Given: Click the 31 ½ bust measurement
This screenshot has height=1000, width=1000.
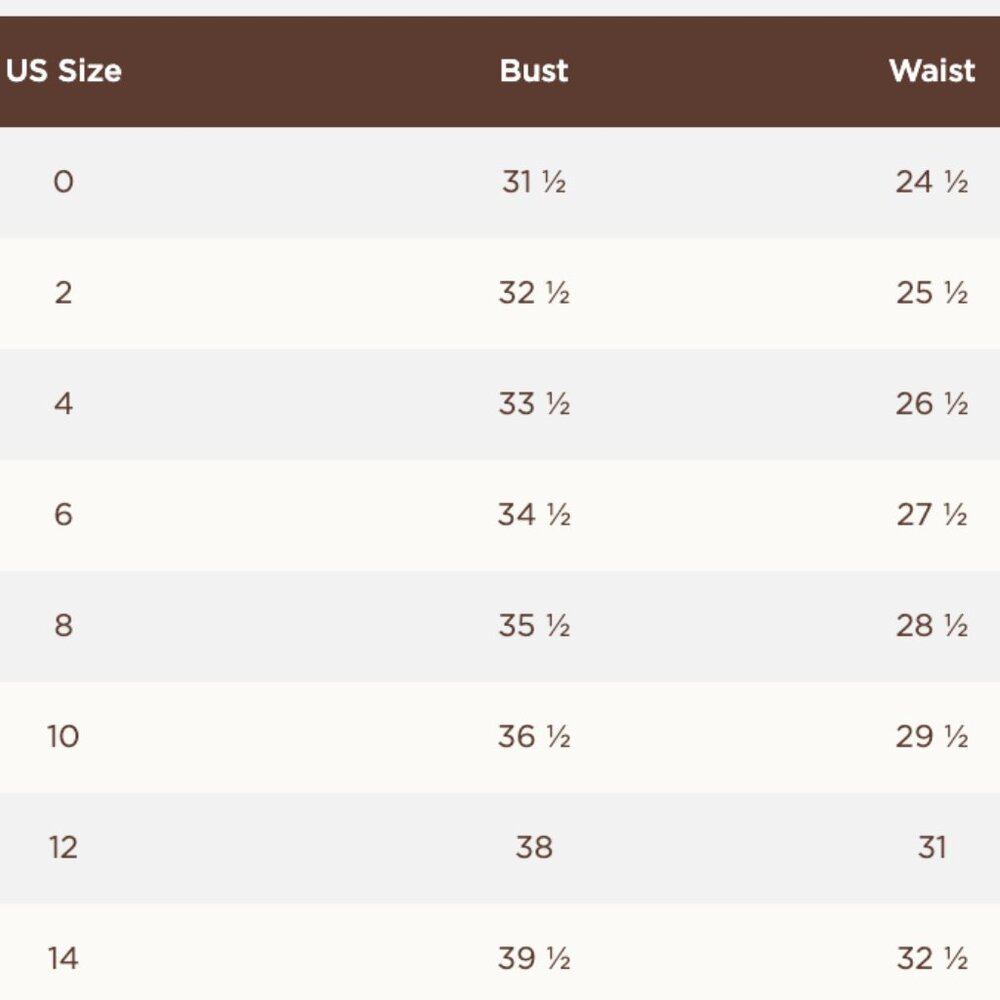Looking at the screenshot, I should pos(534,182).
